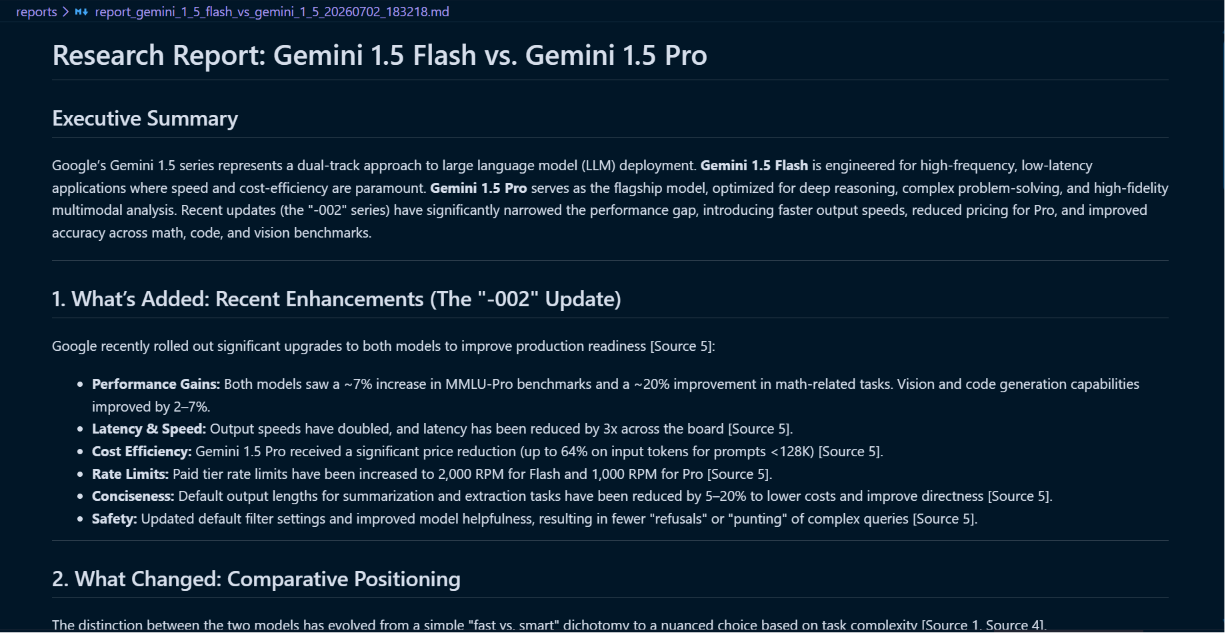The width and height of the screenshot is (1225, 633).
Task: Click [Source 5] ending the Safety bullet
Action: click(945, 519)
